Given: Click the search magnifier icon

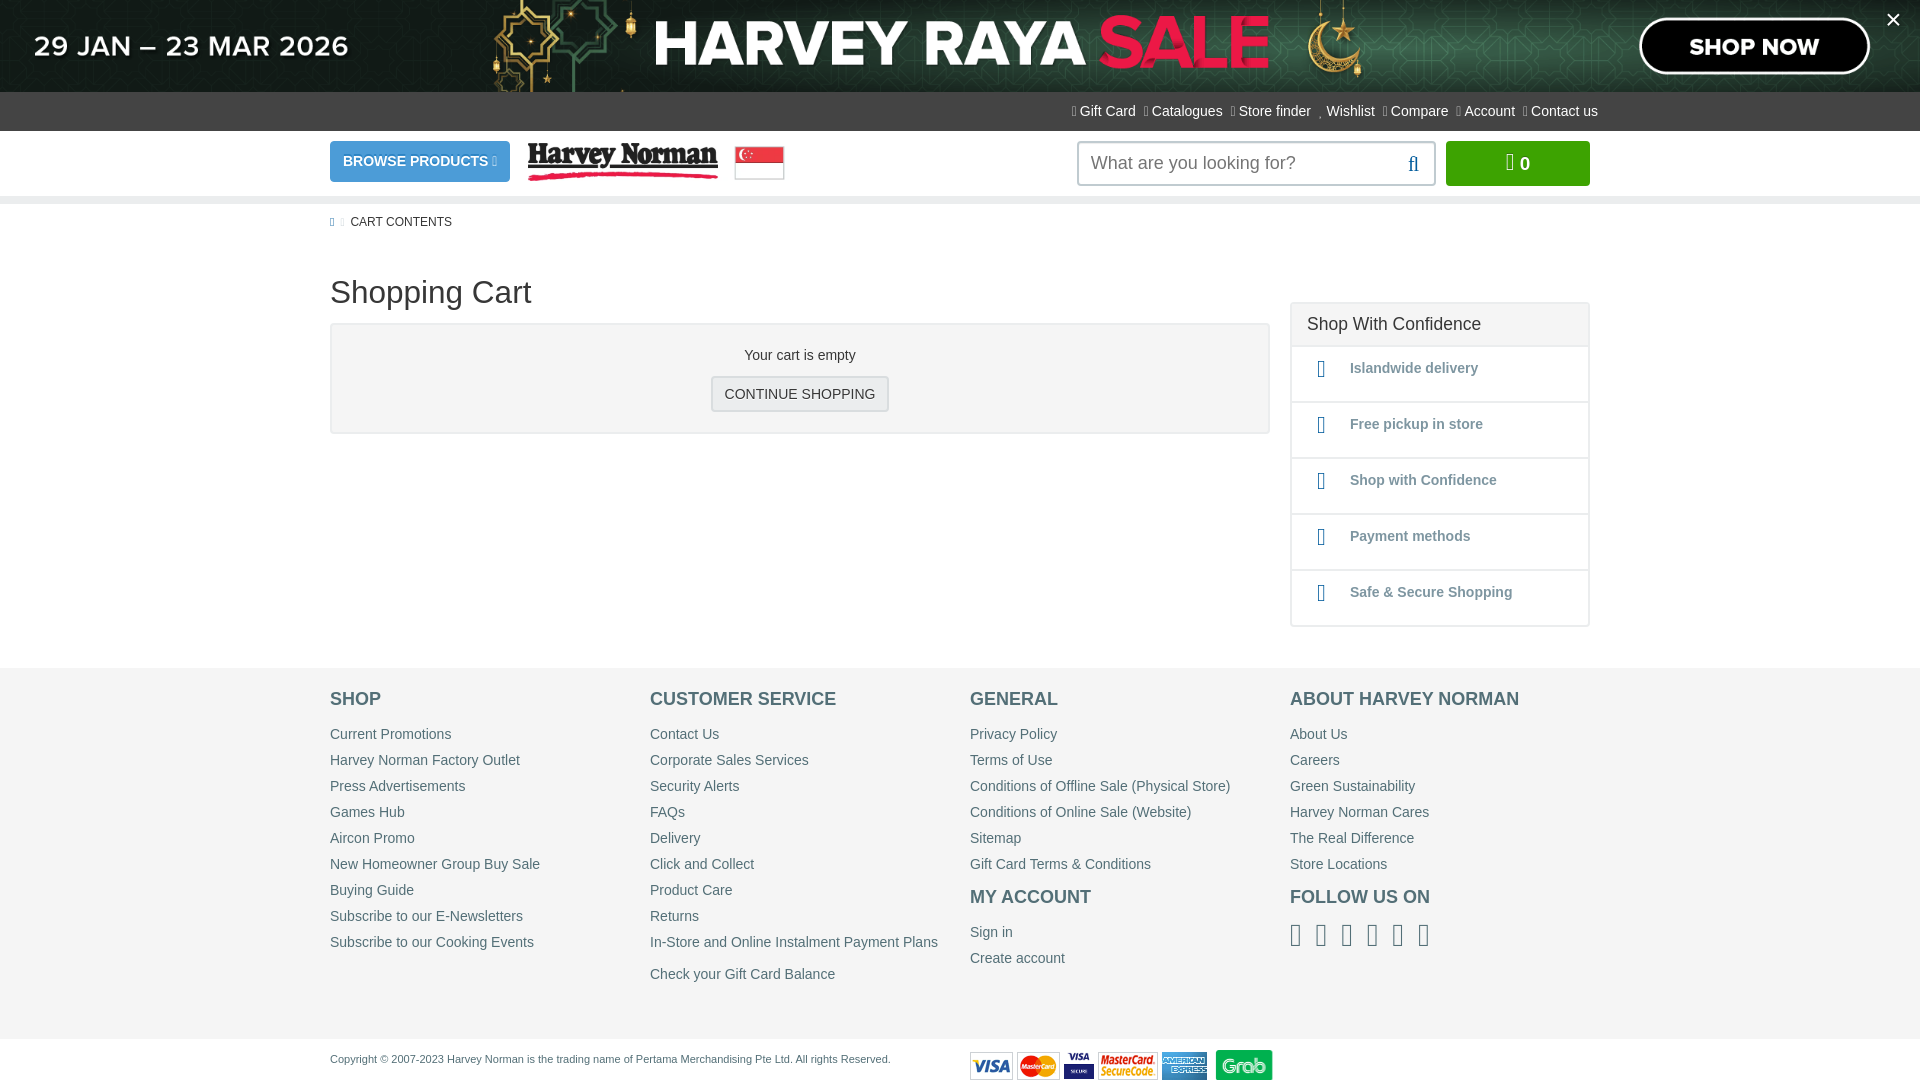Looking at the screenshot, I should tap(1413, 164).
